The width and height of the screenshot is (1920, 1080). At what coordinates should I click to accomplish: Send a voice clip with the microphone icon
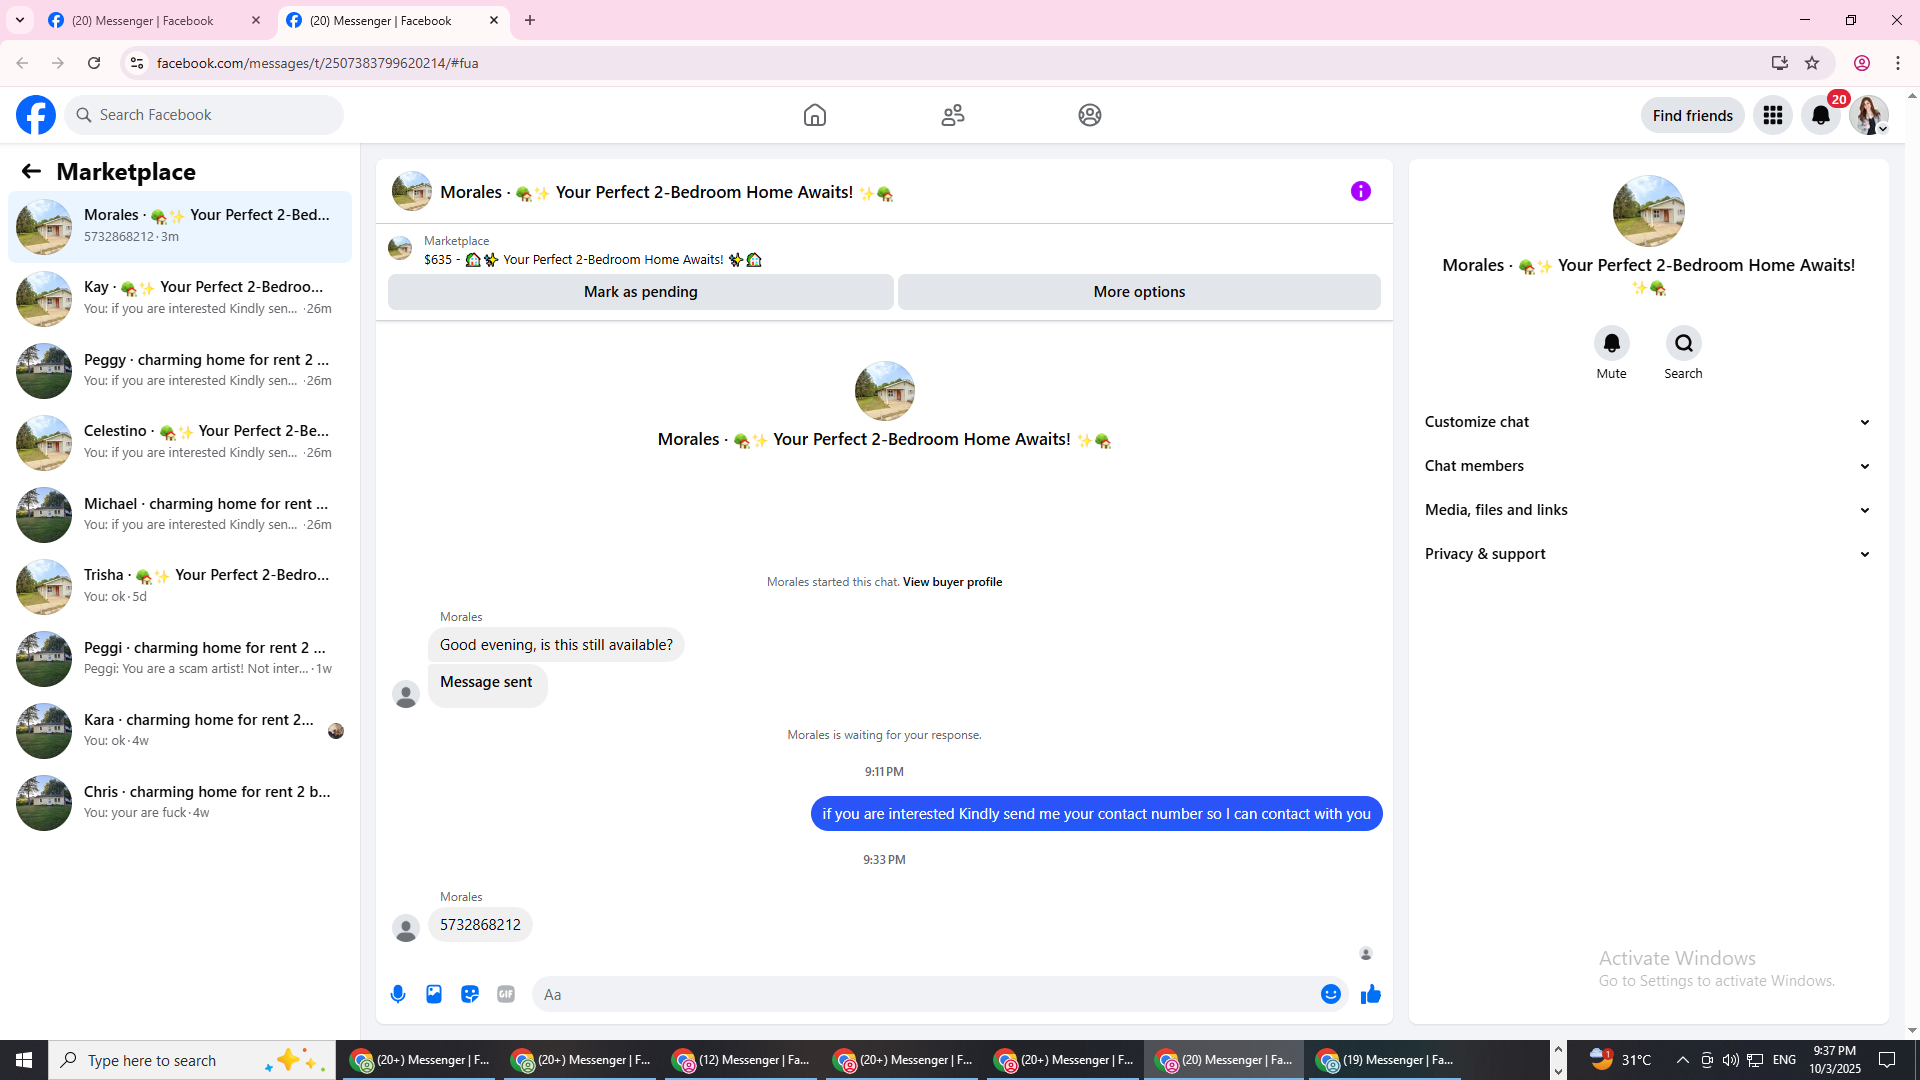pyautogui.click(x=398, y=994)
